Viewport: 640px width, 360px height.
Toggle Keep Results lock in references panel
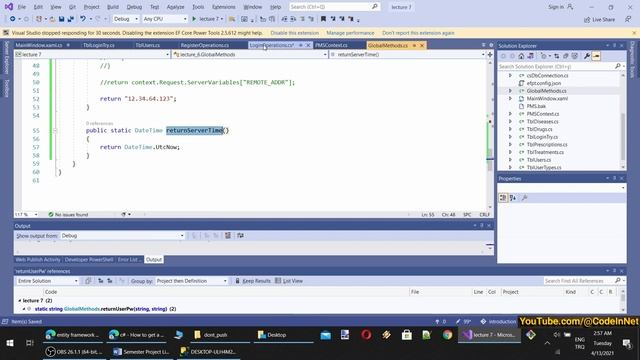253,281
